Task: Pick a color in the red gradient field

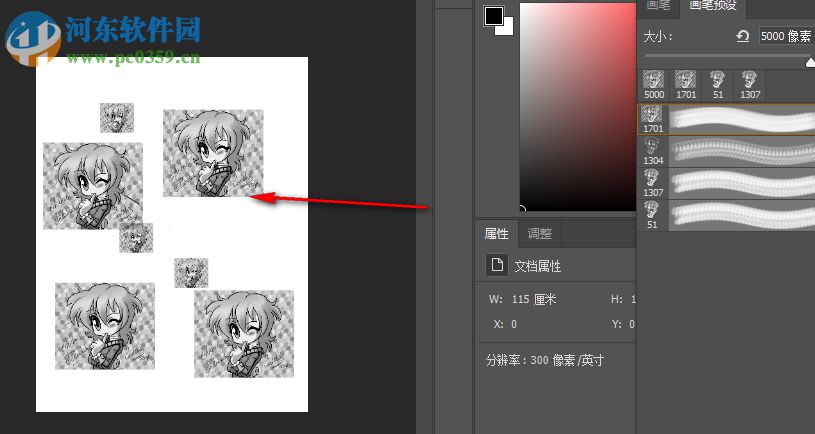Action: (x=578, y=107)
